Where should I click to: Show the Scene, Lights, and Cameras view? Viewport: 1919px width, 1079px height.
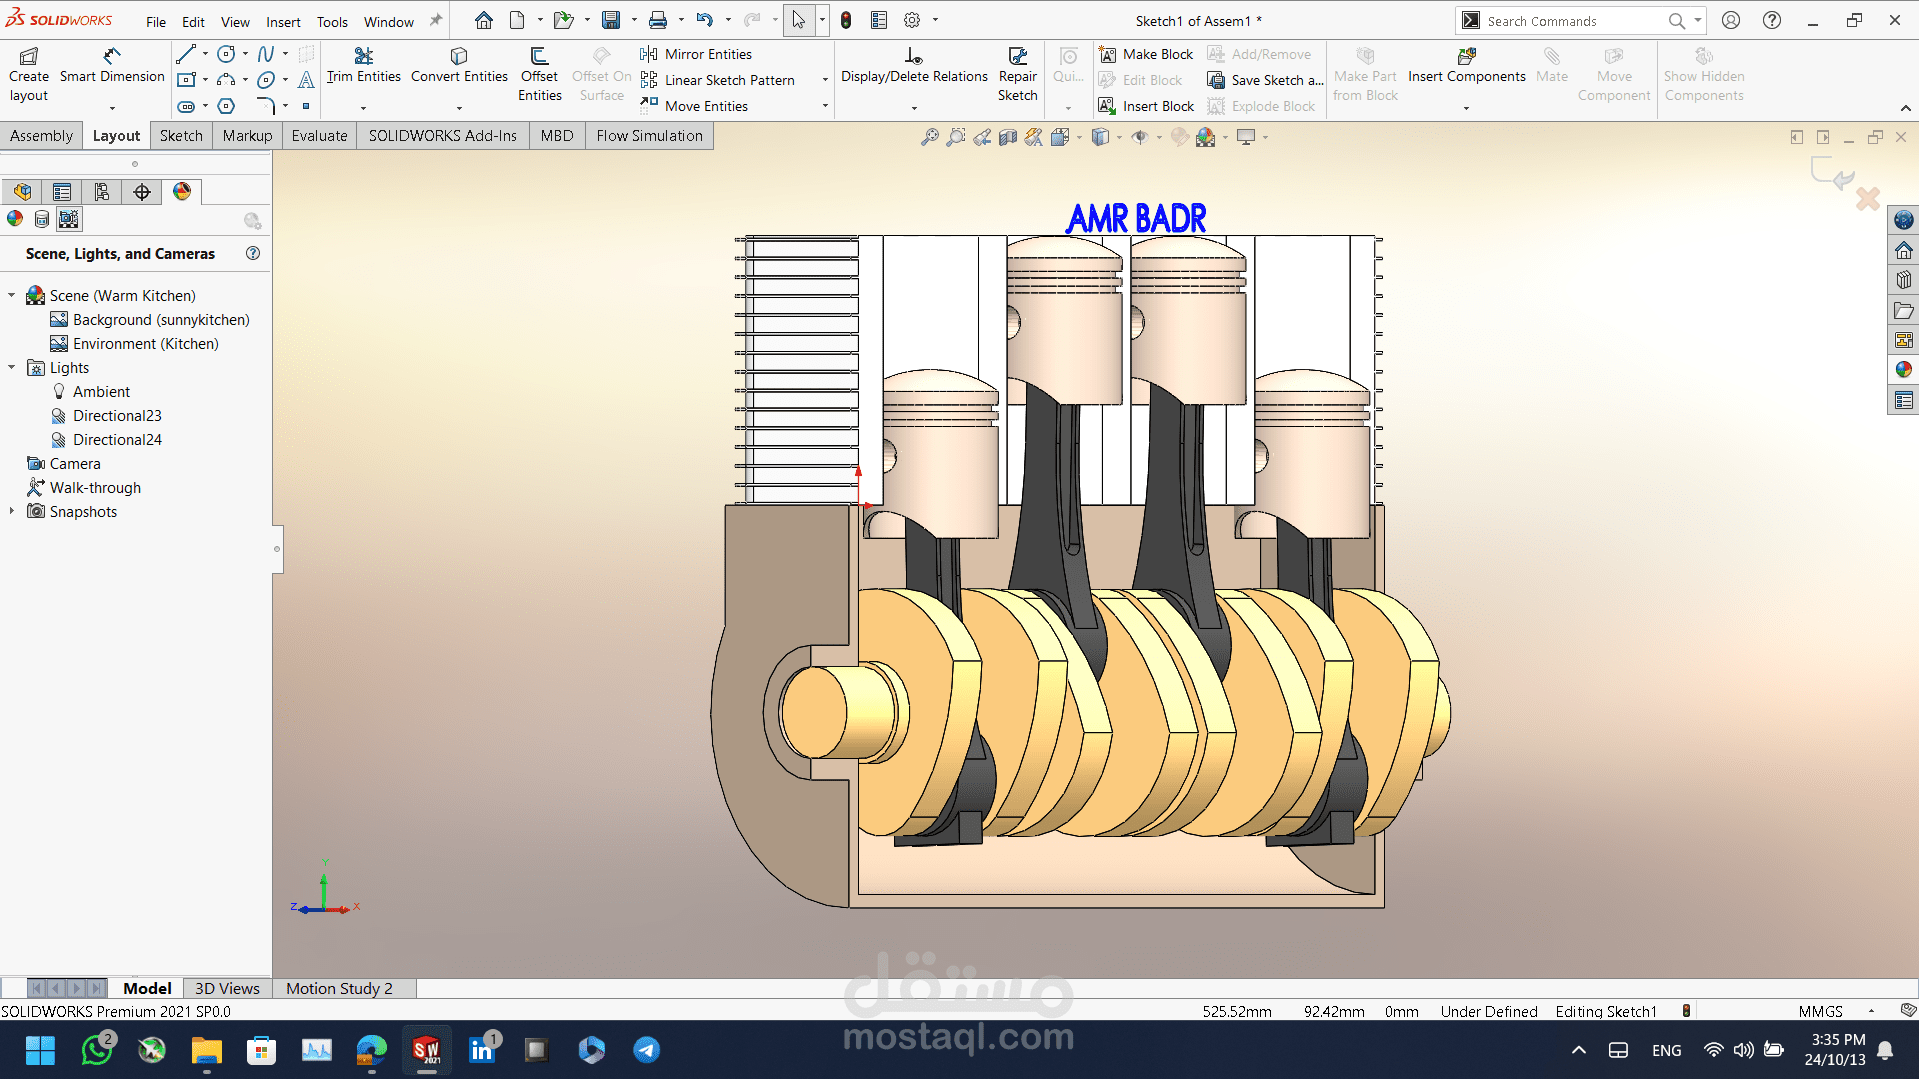coord(68,219)
